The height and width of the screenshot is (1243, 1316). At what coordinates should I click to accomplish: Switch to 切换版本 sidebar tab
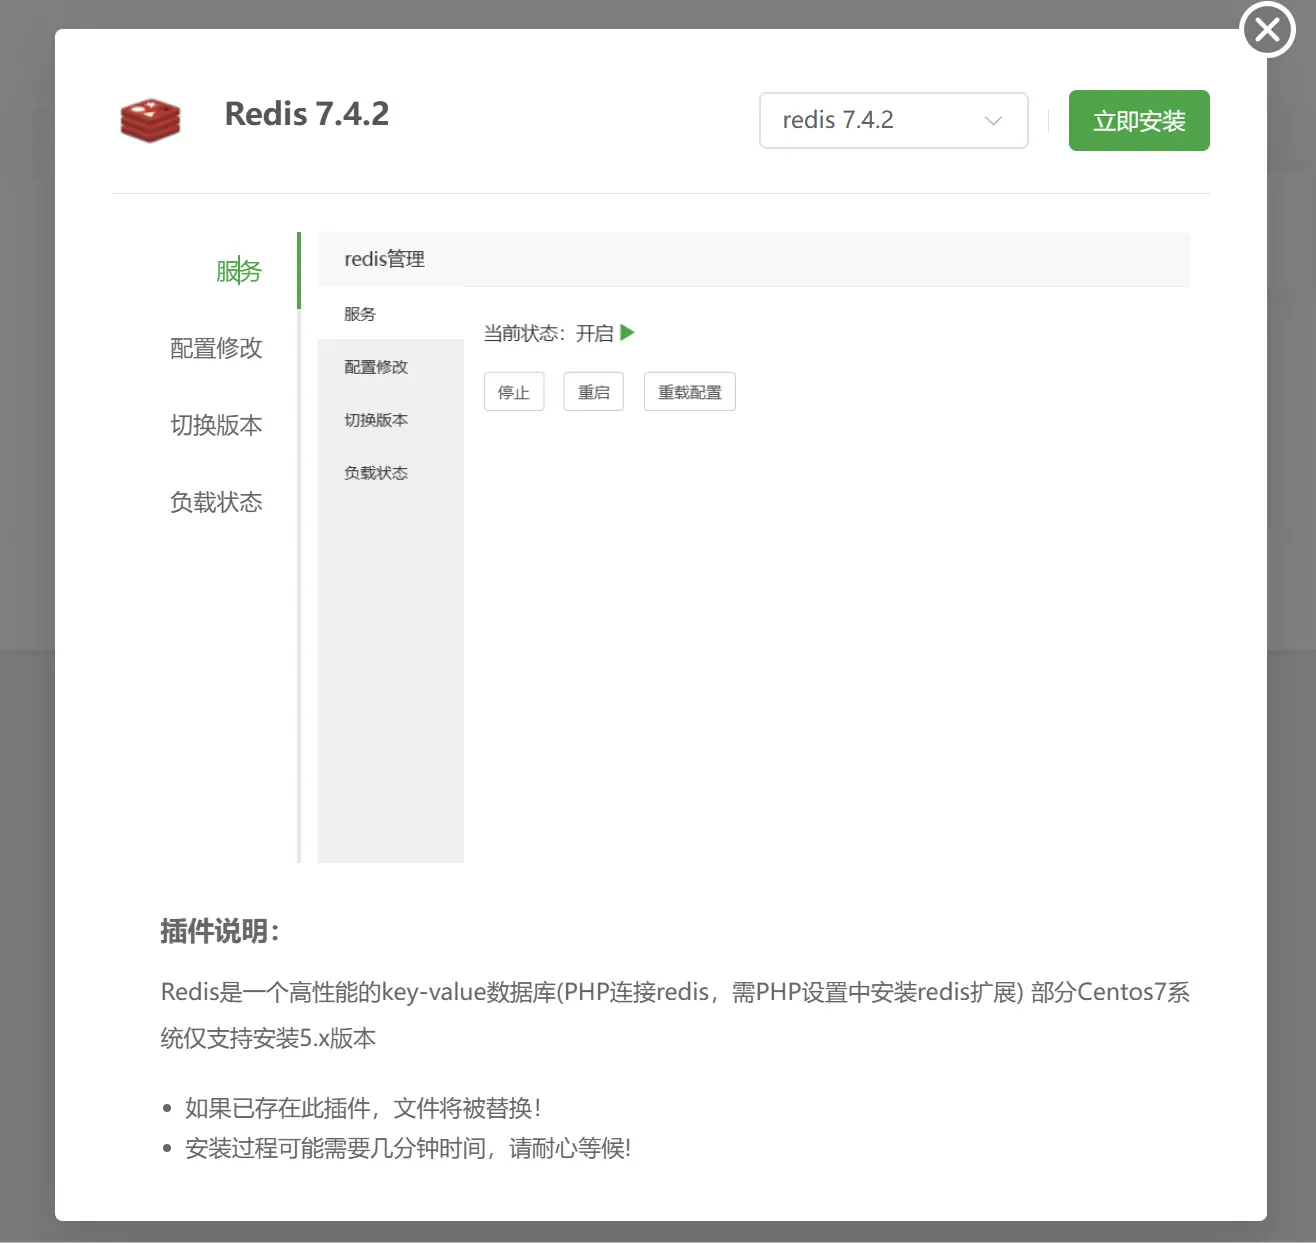tap(216, 425)
